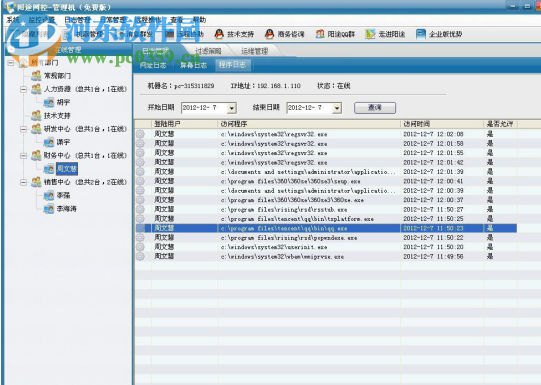Click the computer icon beside 谭宇
Viewport: 541px width, 385px height.
point(49,142)
